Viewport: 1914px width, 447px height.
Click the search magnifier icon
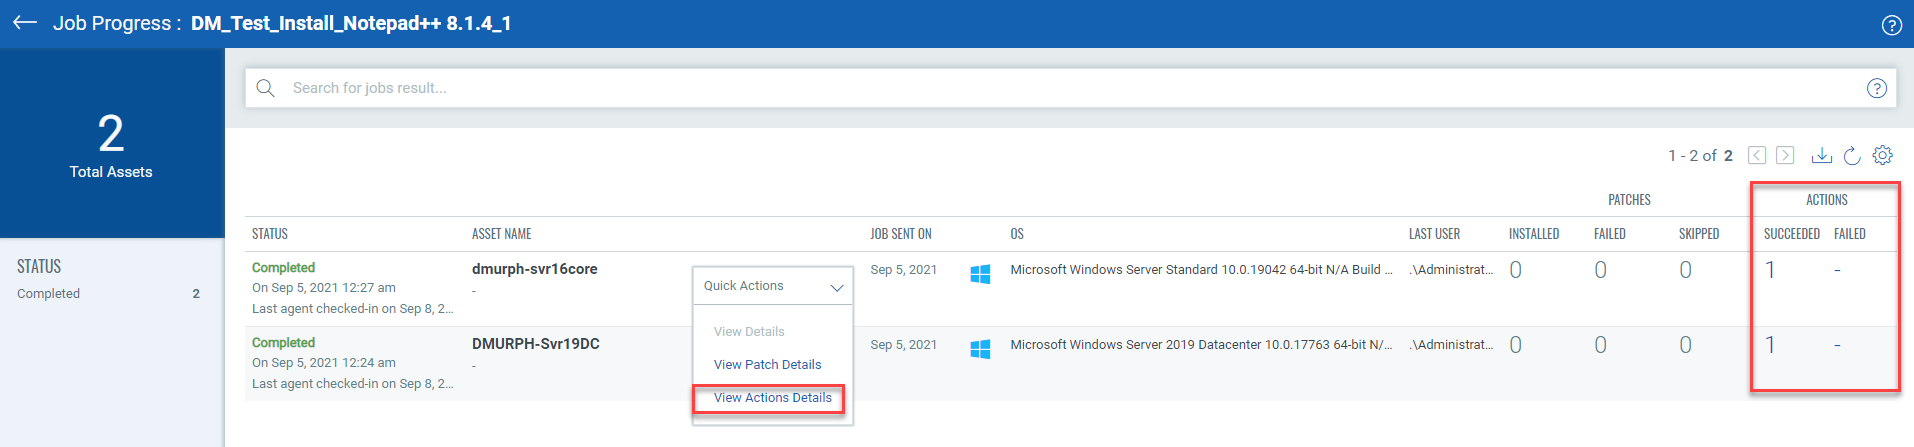[265, 88]
